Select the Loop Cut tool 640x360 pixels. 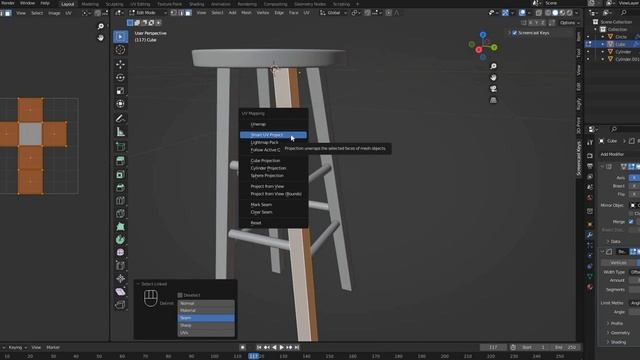pos(120,200)
